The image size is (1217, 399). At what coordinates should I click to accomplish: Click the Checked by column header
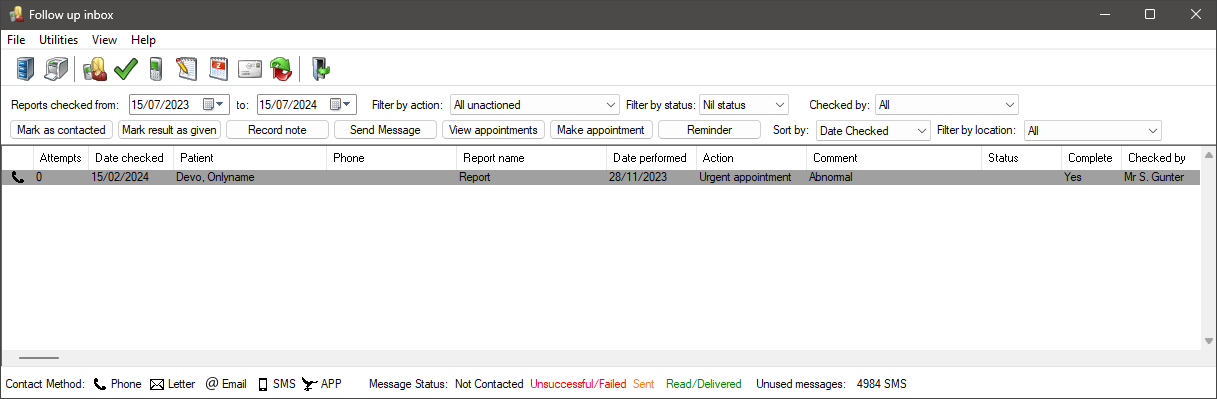(x=1160, y=158)
